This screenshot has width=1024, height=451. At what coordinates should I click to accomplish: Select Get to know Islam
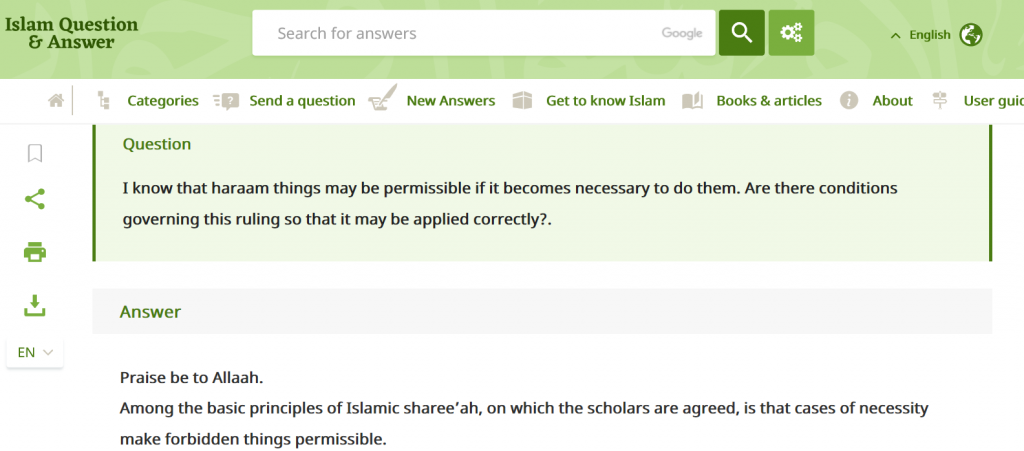[x=605, y=101]
